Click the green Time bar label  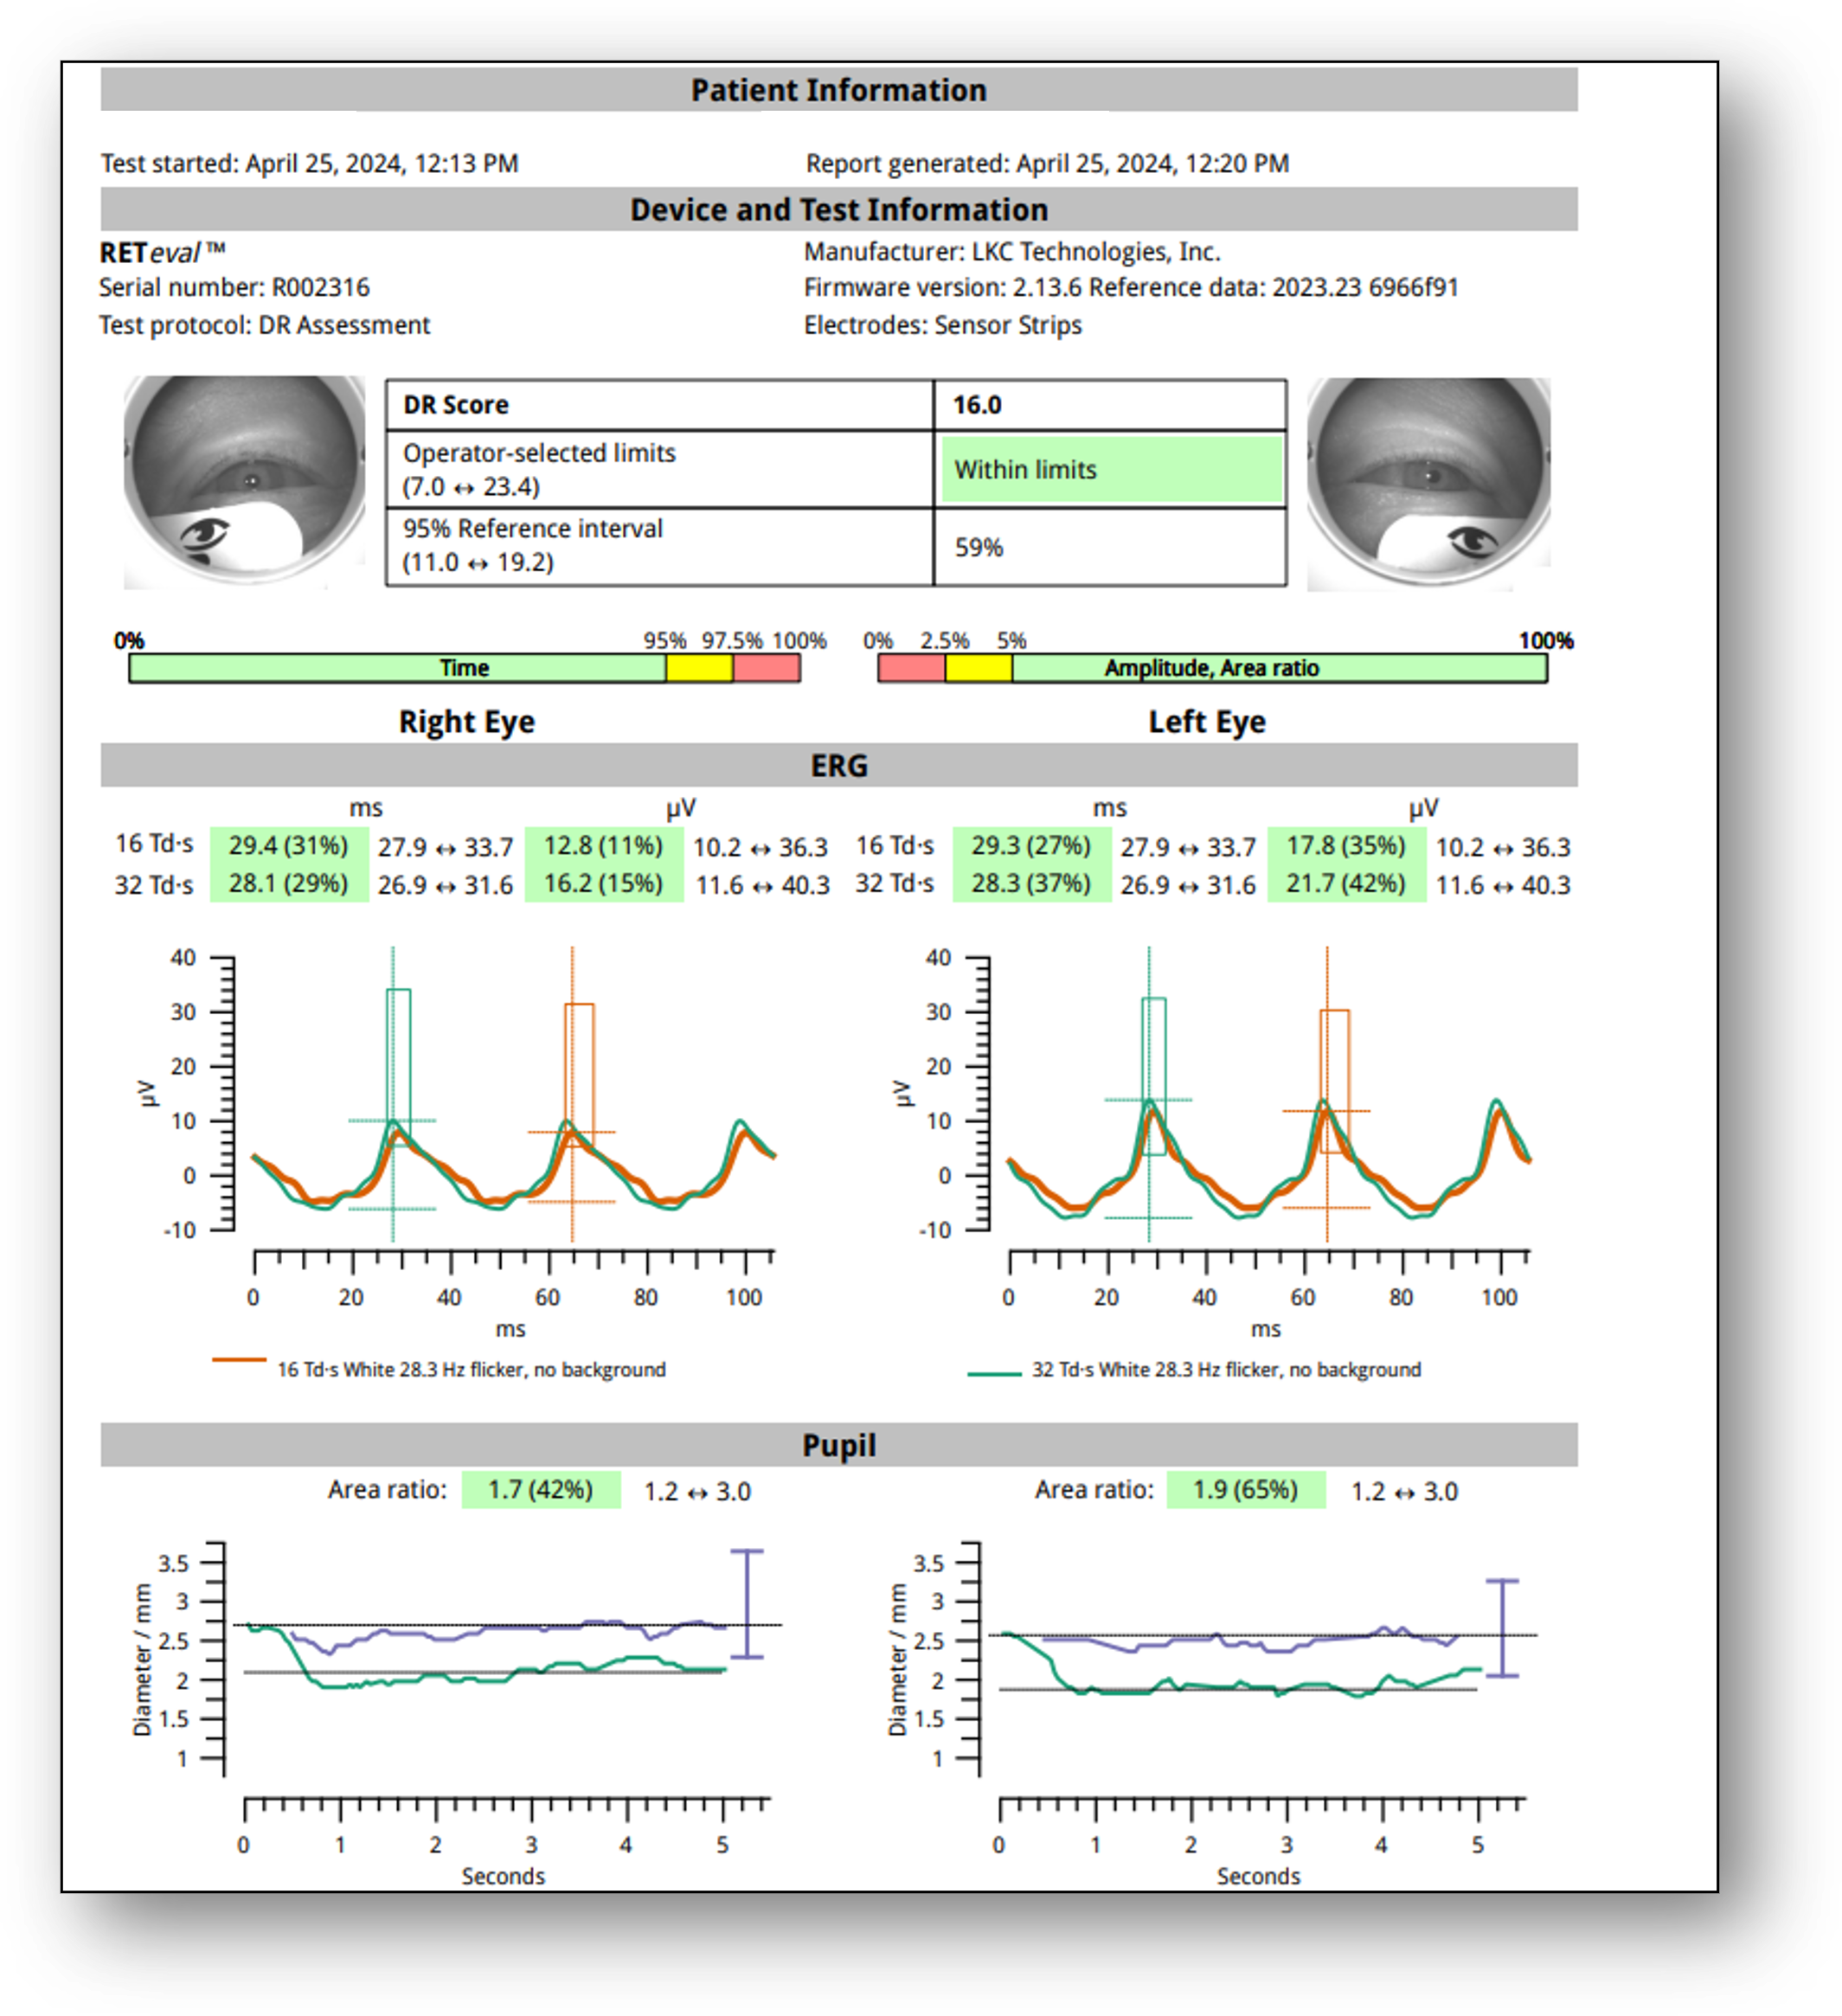[x=464, y=668]
